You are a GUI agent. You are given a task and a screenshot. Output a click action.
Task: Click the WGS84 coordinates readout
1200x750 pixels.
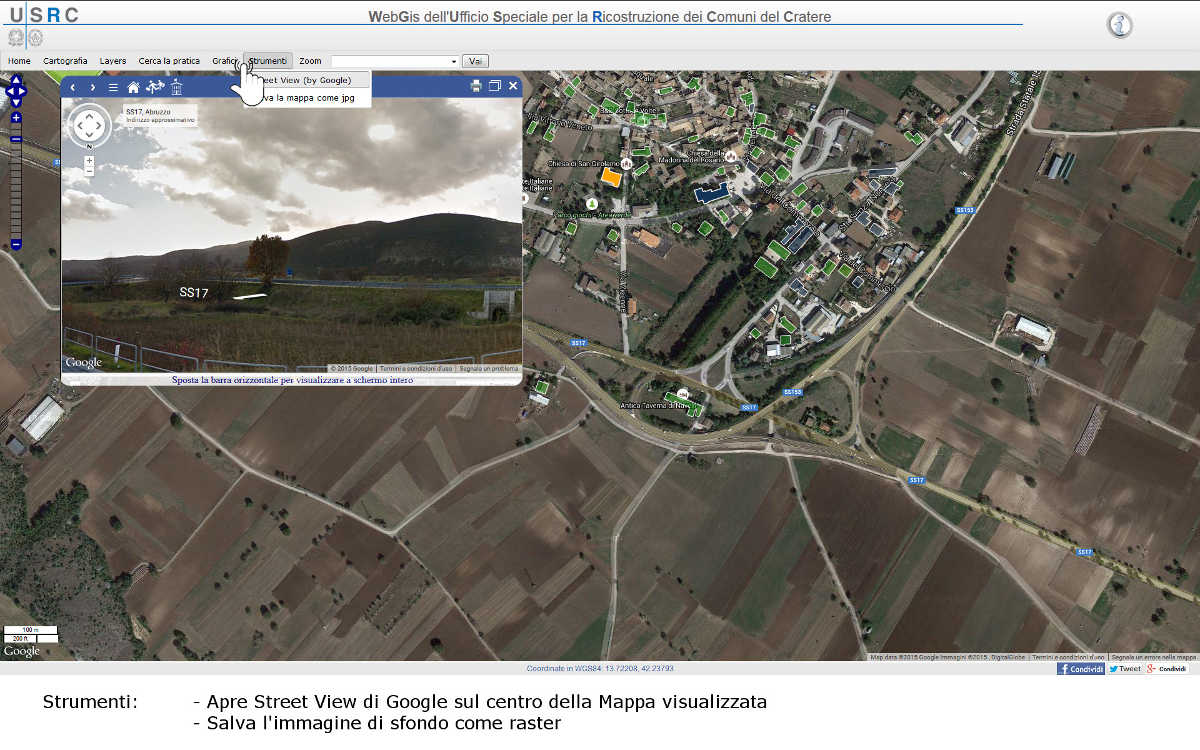pos(600,668)
